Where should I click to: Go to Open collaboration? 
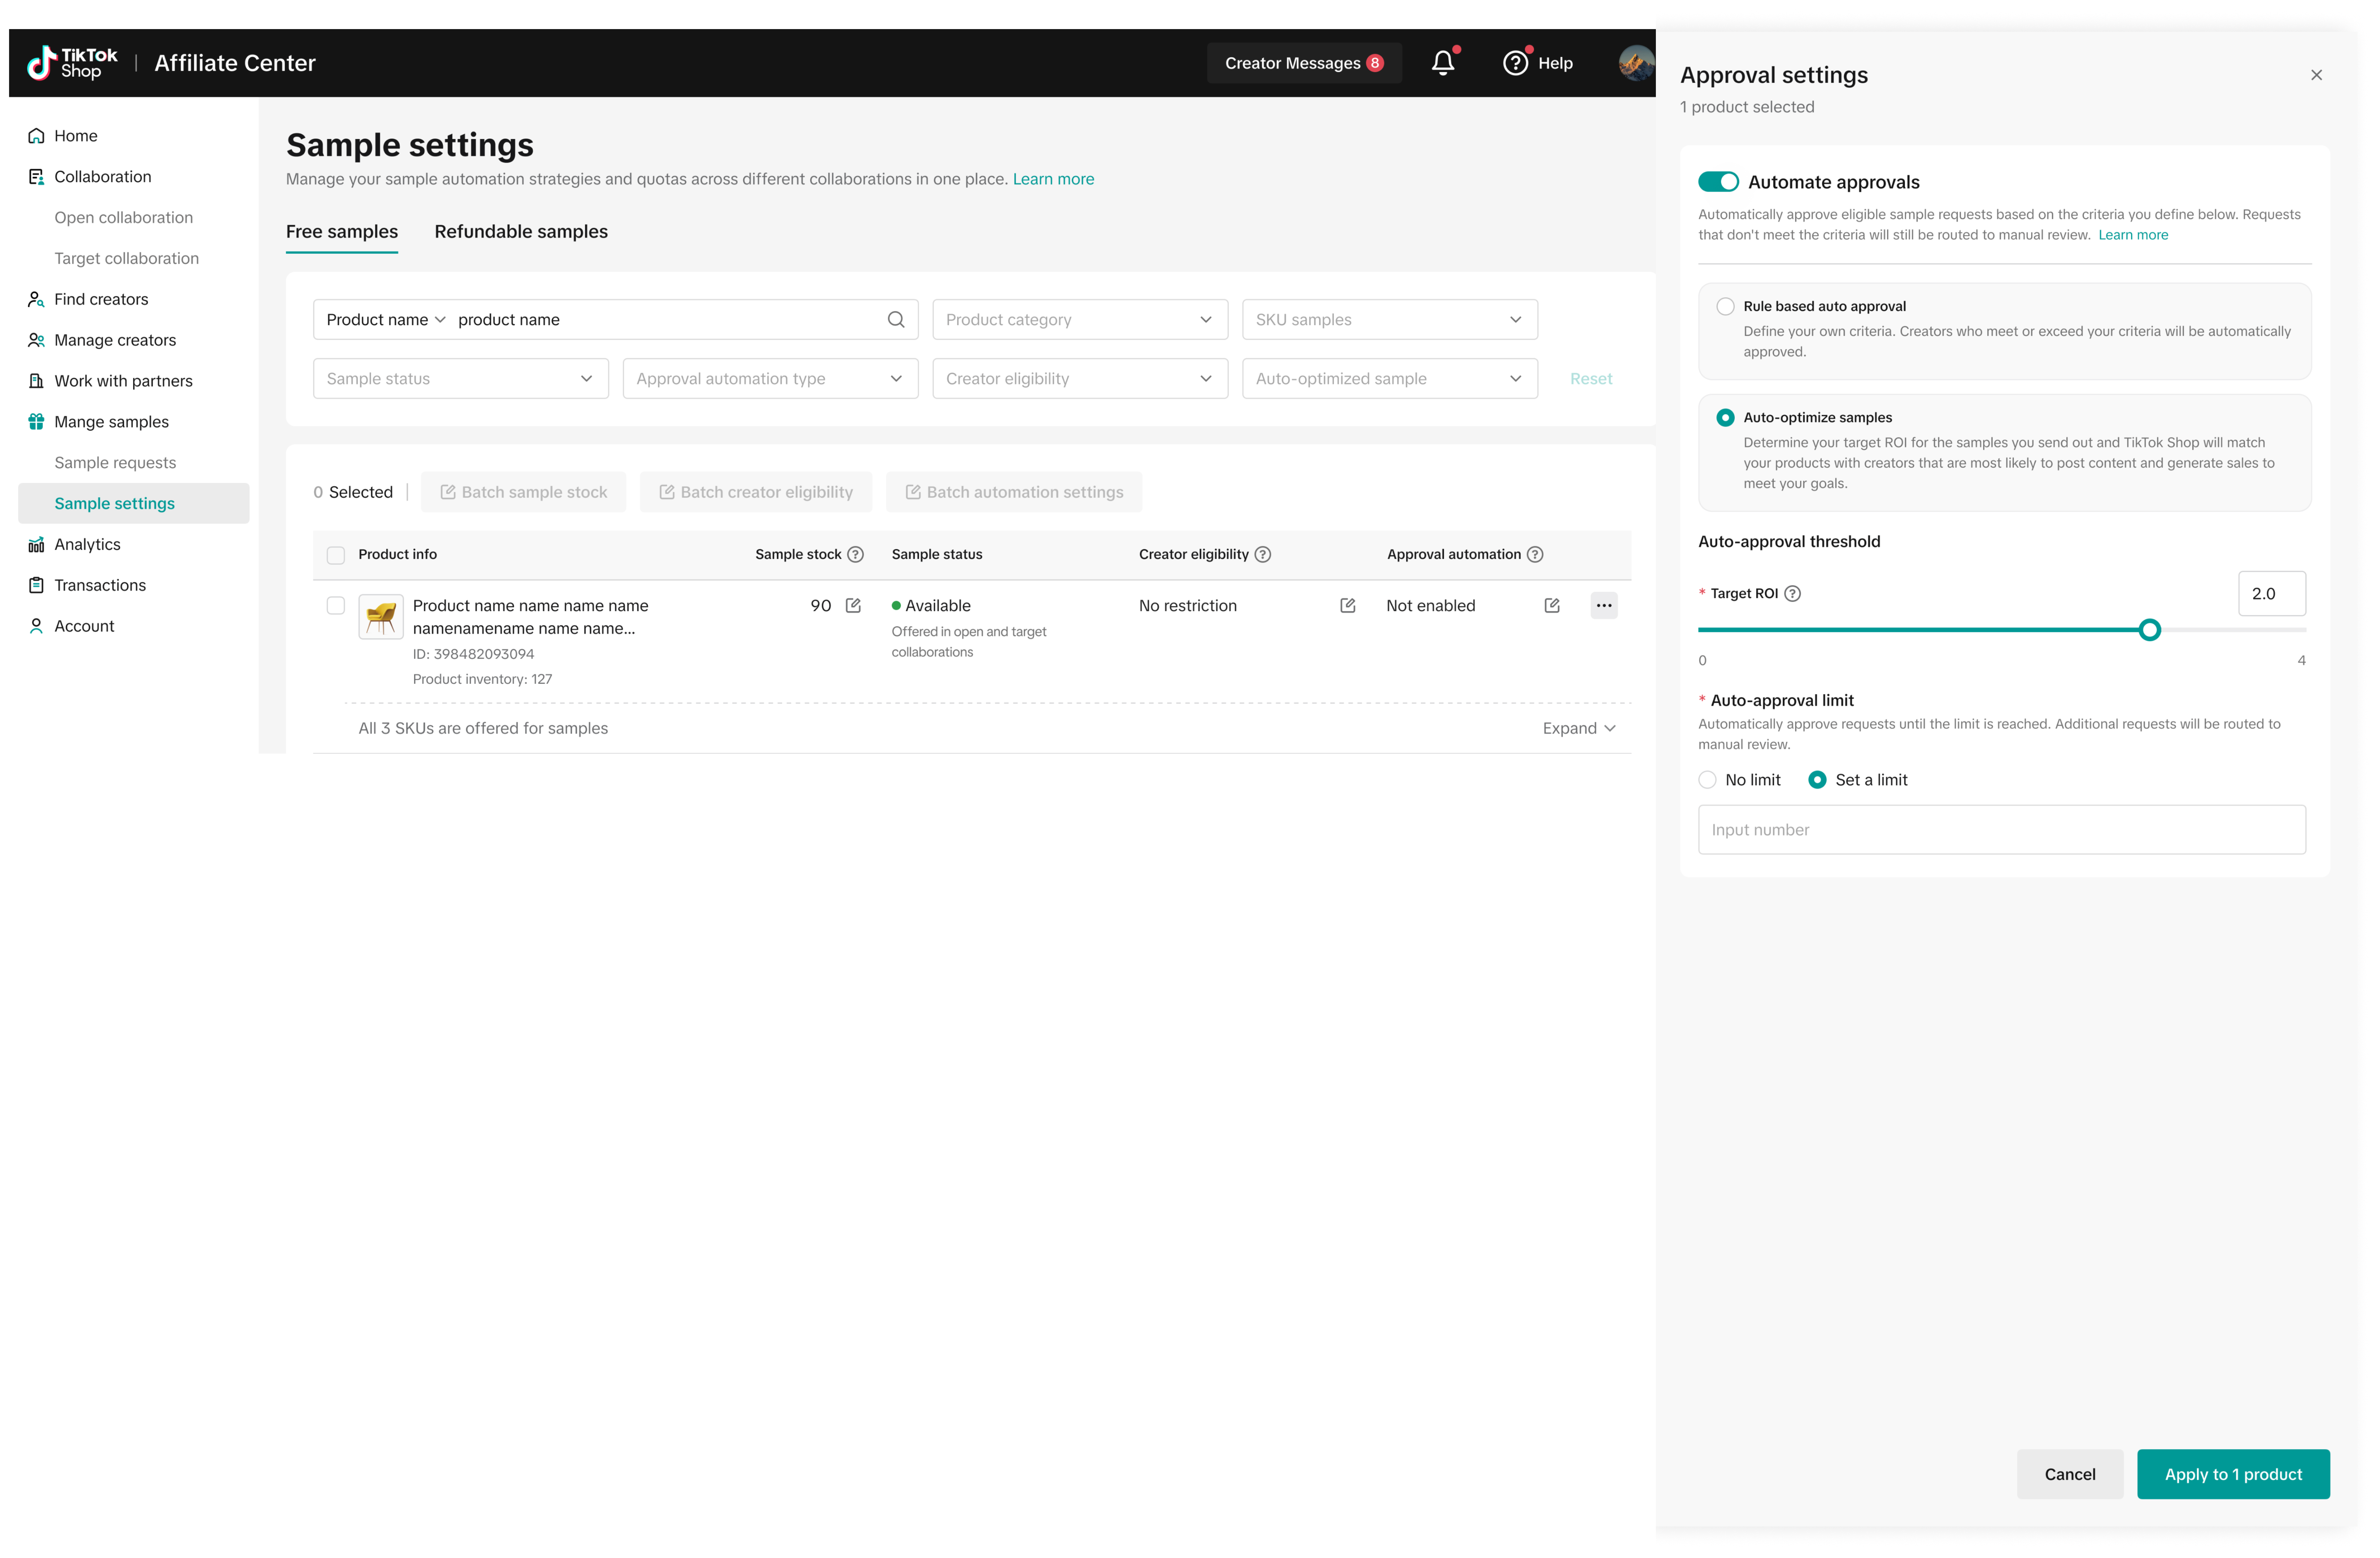click(x=124, y=218)
